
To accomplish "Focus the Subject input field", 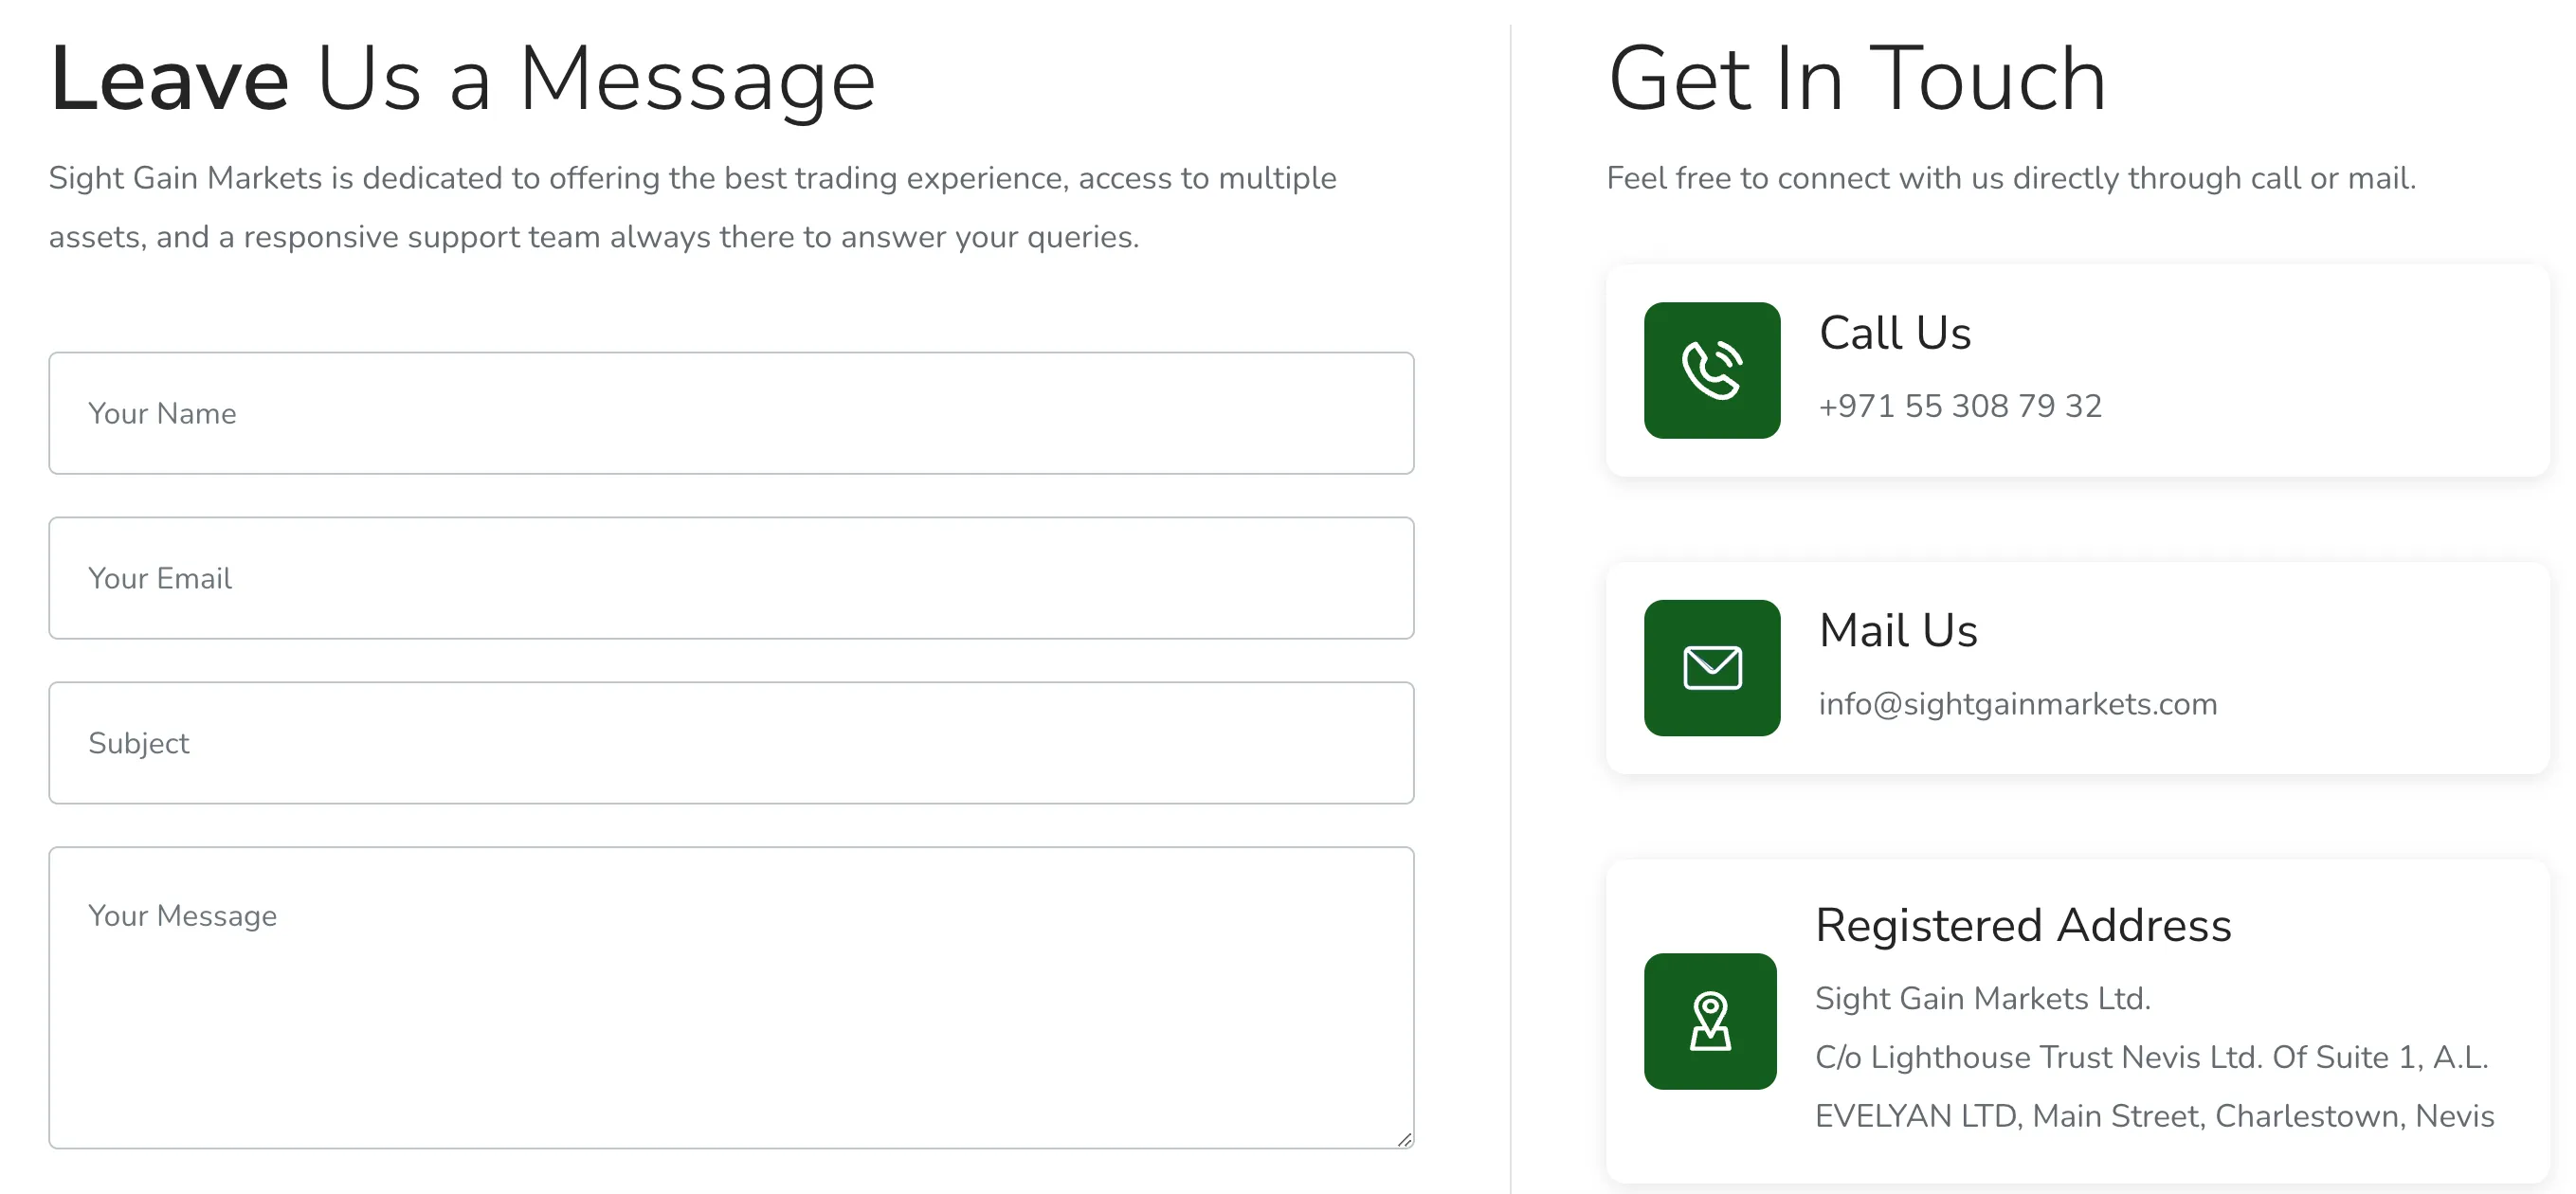I will tap(731, 743).
